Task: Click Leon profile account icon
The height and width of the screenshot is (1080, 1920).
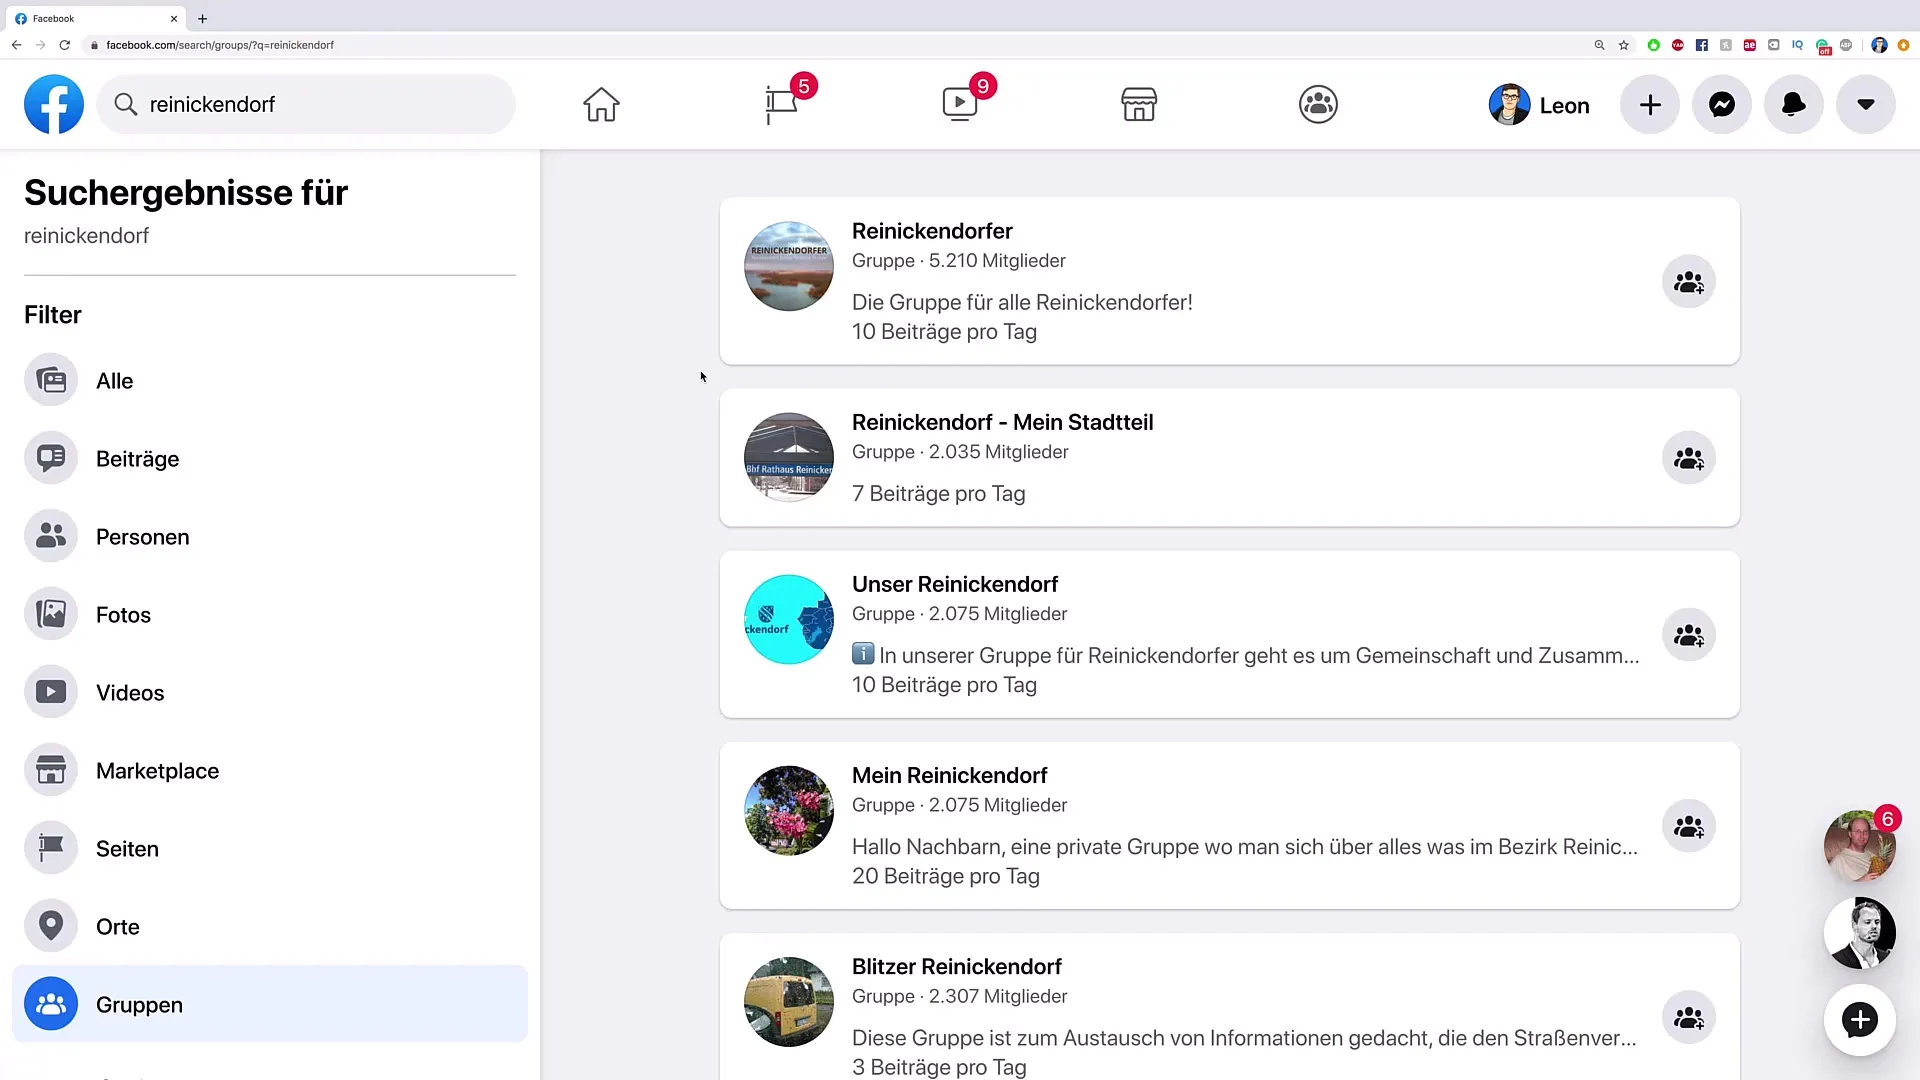Action: point(1510,104)
